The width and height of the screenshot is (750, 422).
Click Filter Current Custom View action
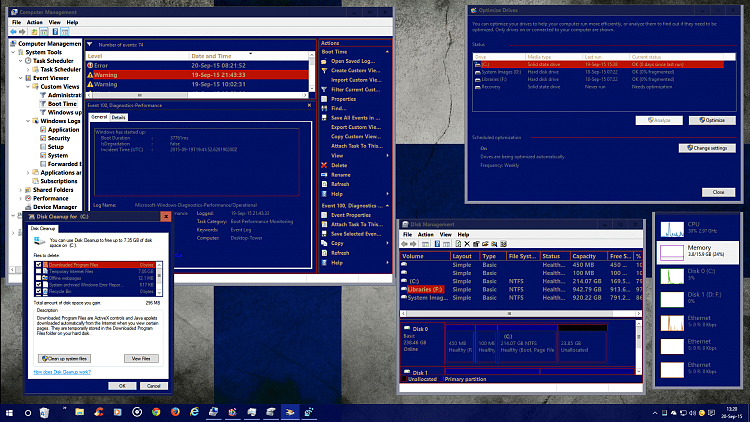click(x=355, y=89)
